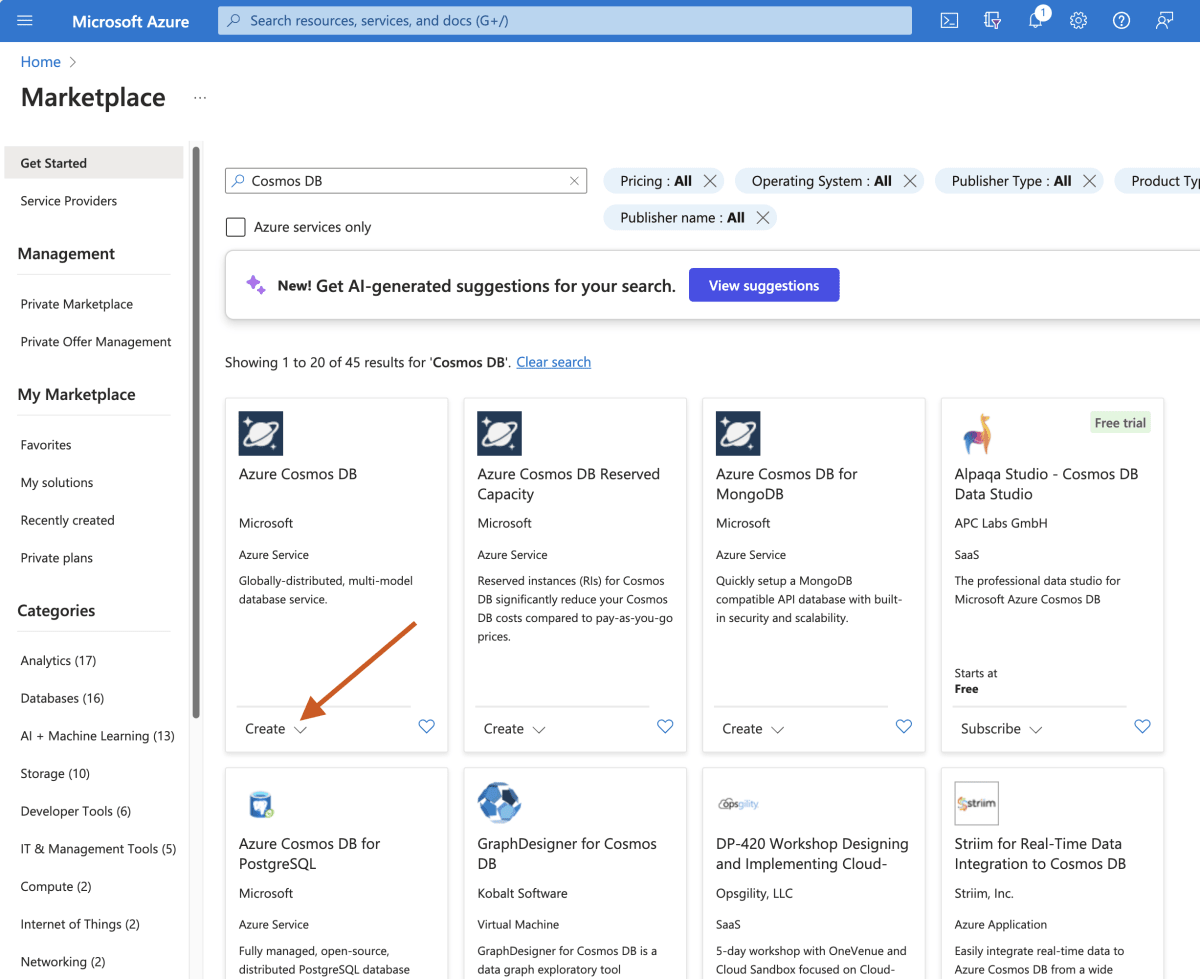This screenshot has height=979, width=1200.
Task: Filter by the Networking (2) category
Action: pyautogui.click(x=63, y=962)
